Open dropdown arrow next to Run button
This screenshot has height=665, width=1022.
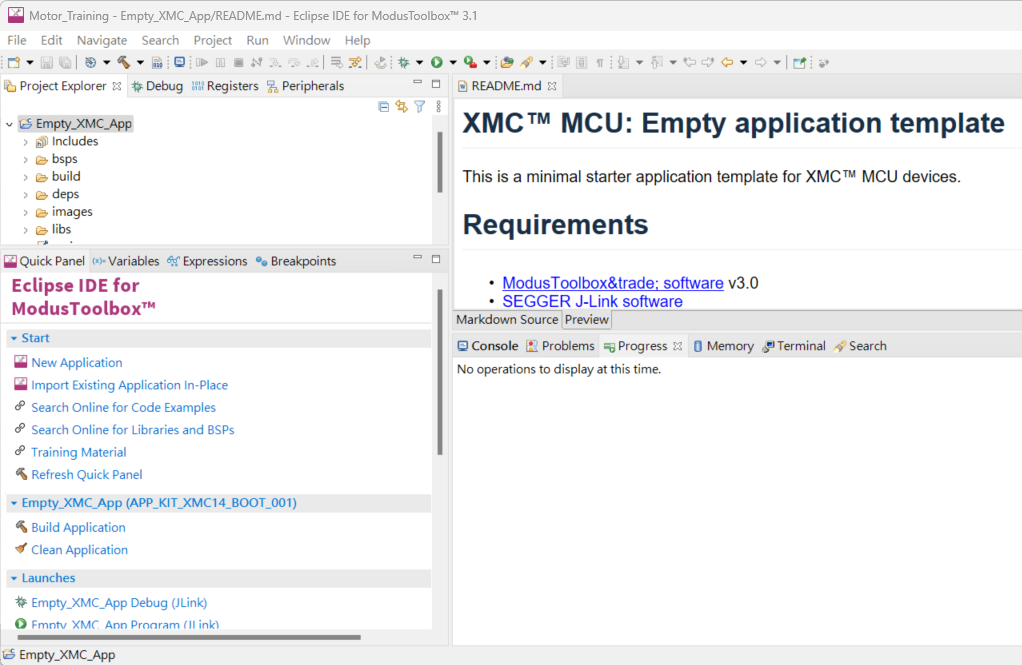[452, 62]
